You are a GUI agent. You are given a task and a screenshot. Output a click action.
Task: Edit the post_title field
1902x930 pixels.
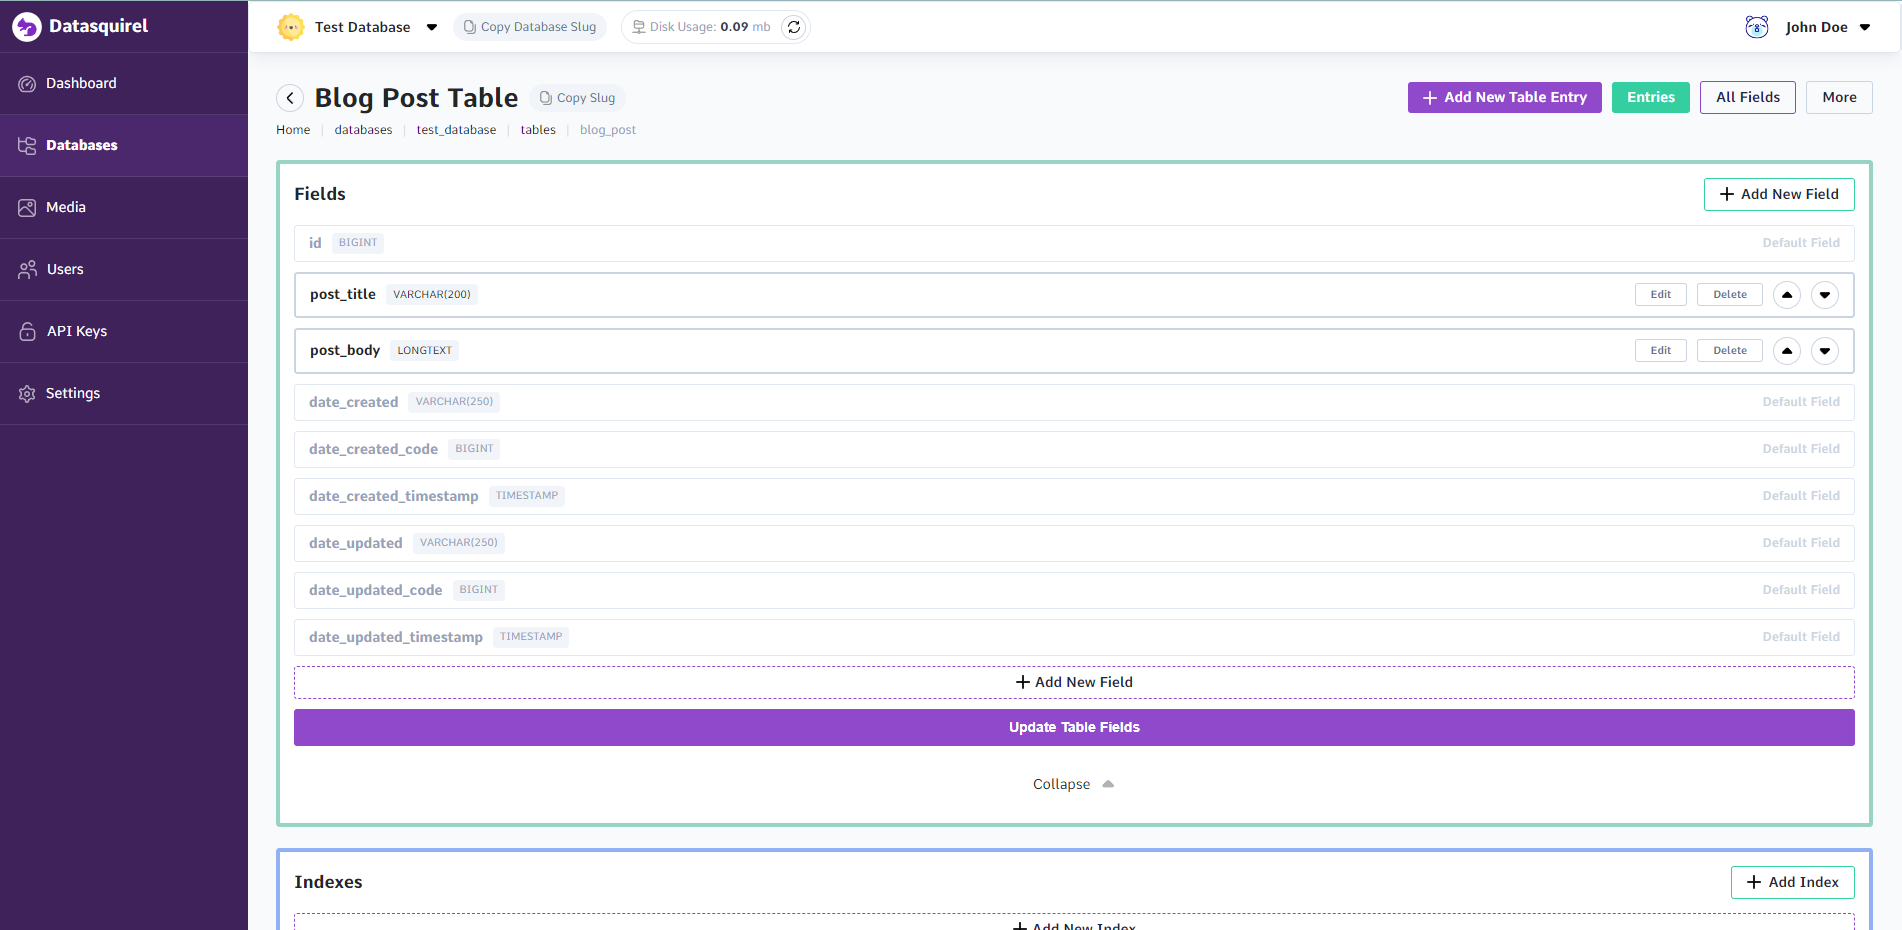click(1661, 295)
